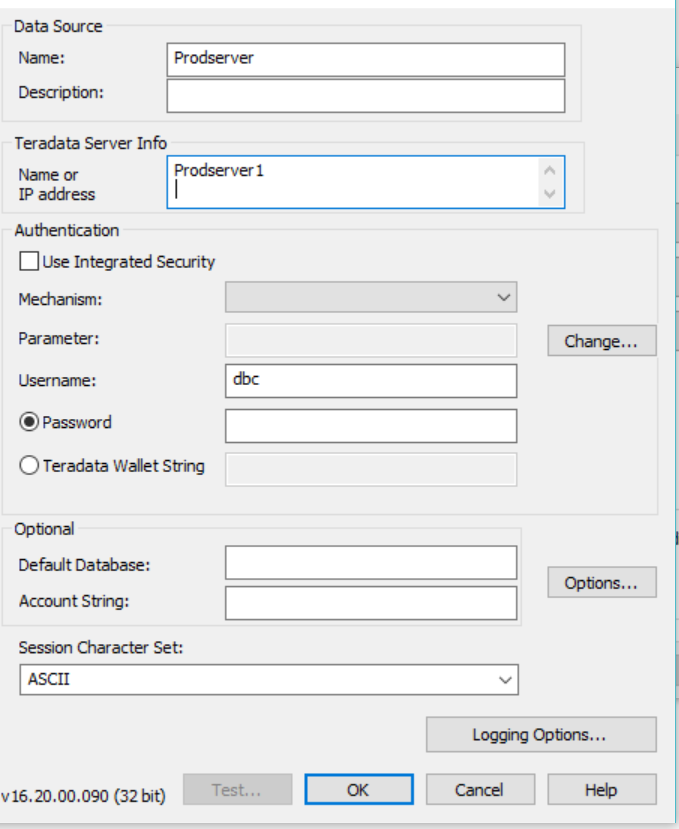This screenshot has height=829, width=679.
Task: Click the Data Source Name field
Action: click(x=365, y=59)
